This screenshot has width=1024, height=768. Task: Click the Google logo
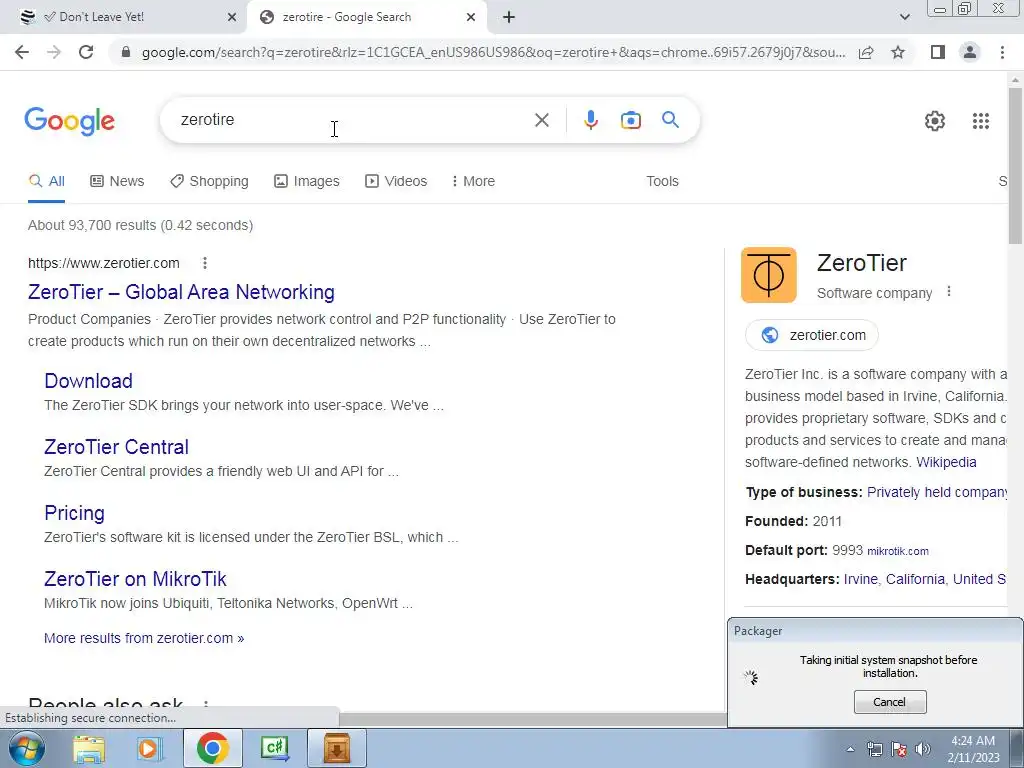click(x=70, y=121)
